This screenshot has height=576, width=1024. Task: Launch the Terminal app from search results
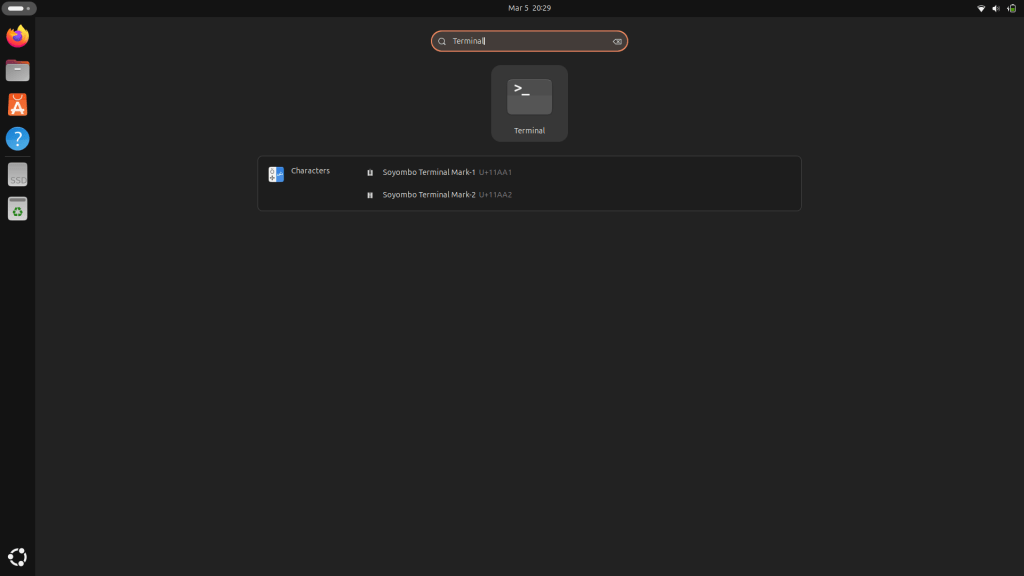(x=529, y=103)
